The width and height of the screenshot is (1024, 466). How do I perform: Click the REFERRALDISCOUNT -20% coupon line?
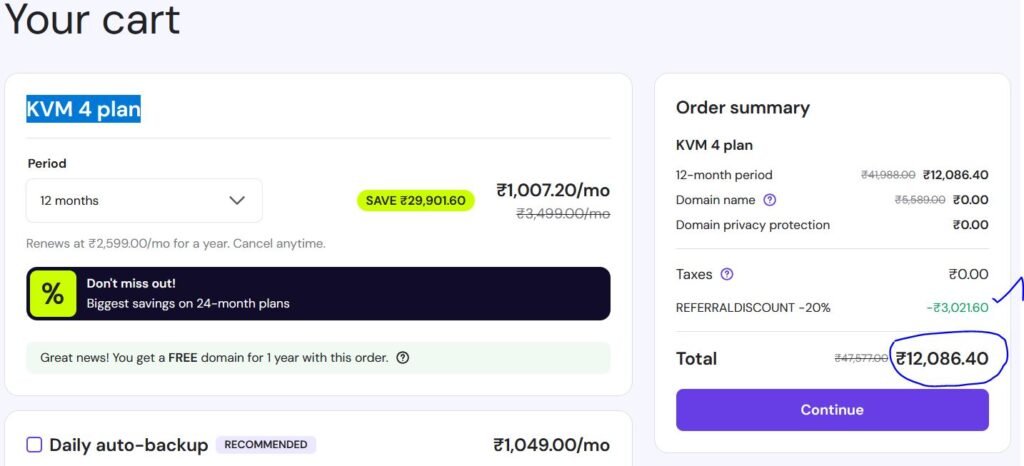[753, 307]
